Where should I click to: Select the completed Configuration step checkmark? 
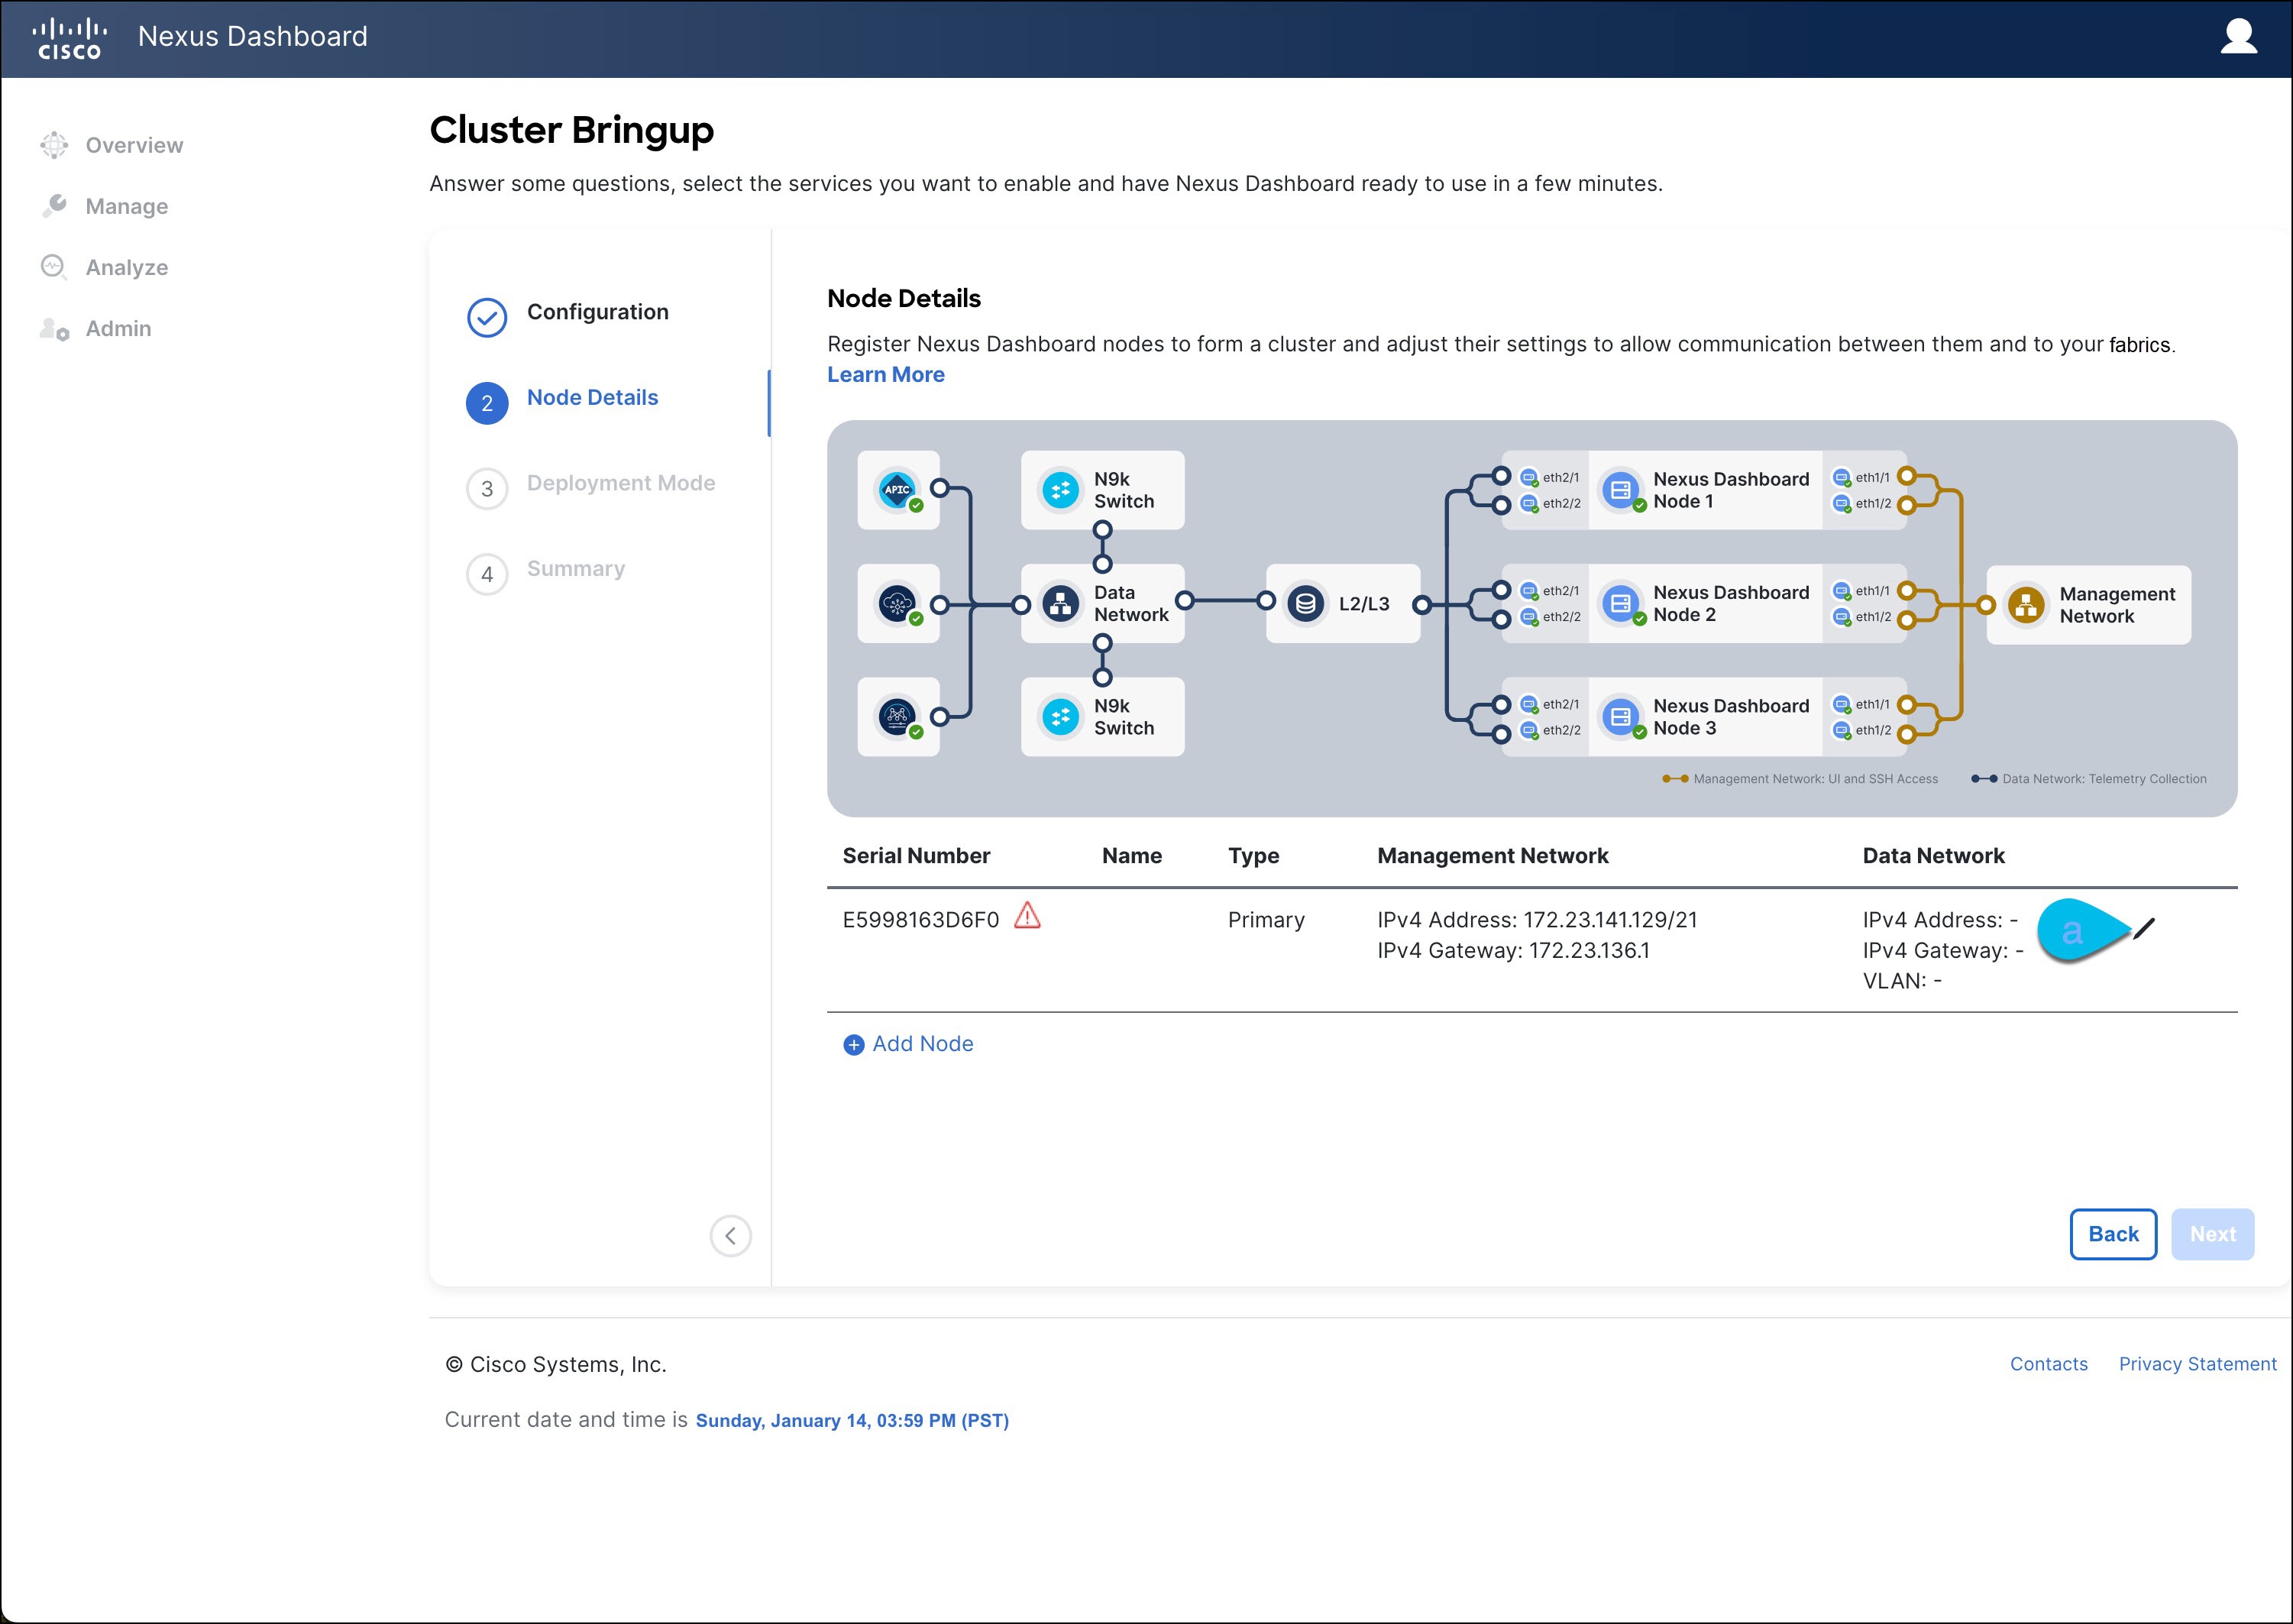[x=487, y=318]
